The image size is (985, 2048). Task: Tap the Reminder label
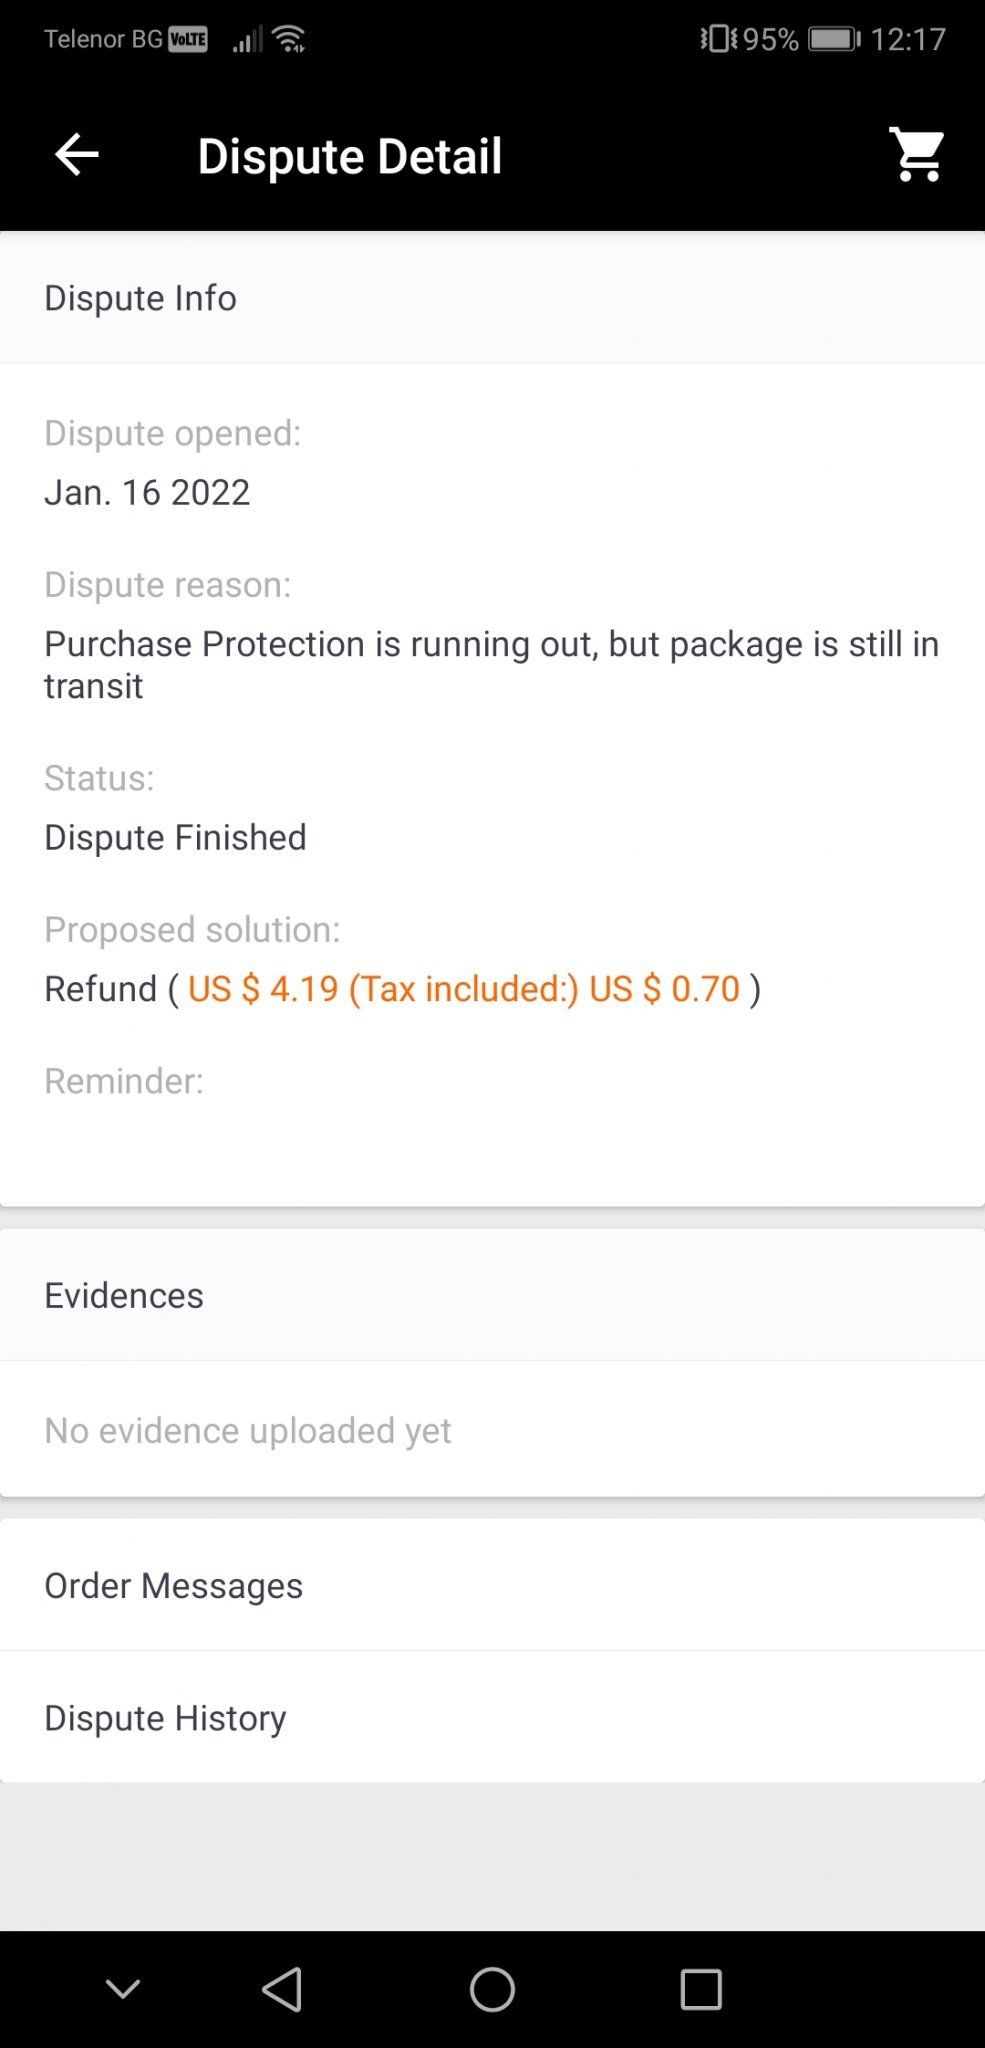tap(124, 1081)
